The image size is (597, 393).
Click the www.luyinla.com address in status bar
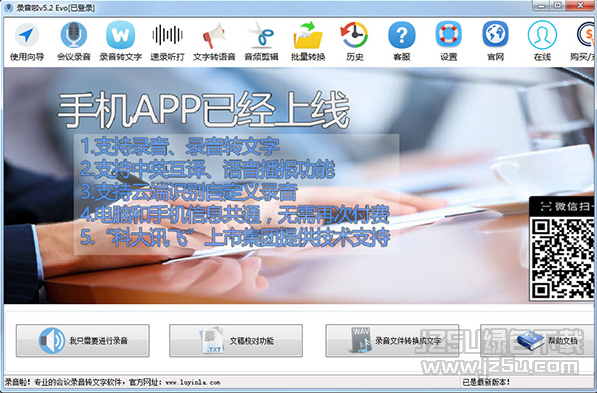pyautogui.click(x=193, y=382)
